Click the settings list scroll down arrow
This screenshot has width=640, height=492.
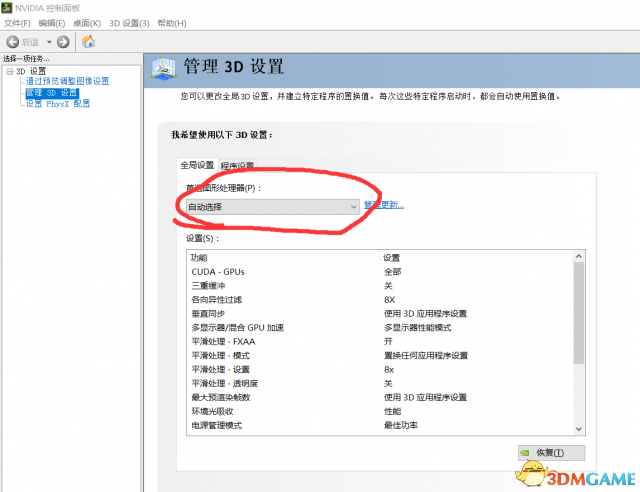(578, 429)
